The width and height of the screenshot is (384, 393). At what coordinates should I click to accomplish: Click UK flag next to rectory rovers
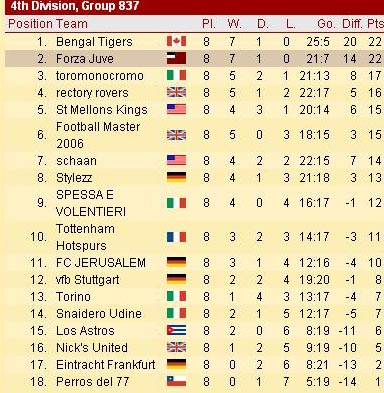click(x=176, y=92)
